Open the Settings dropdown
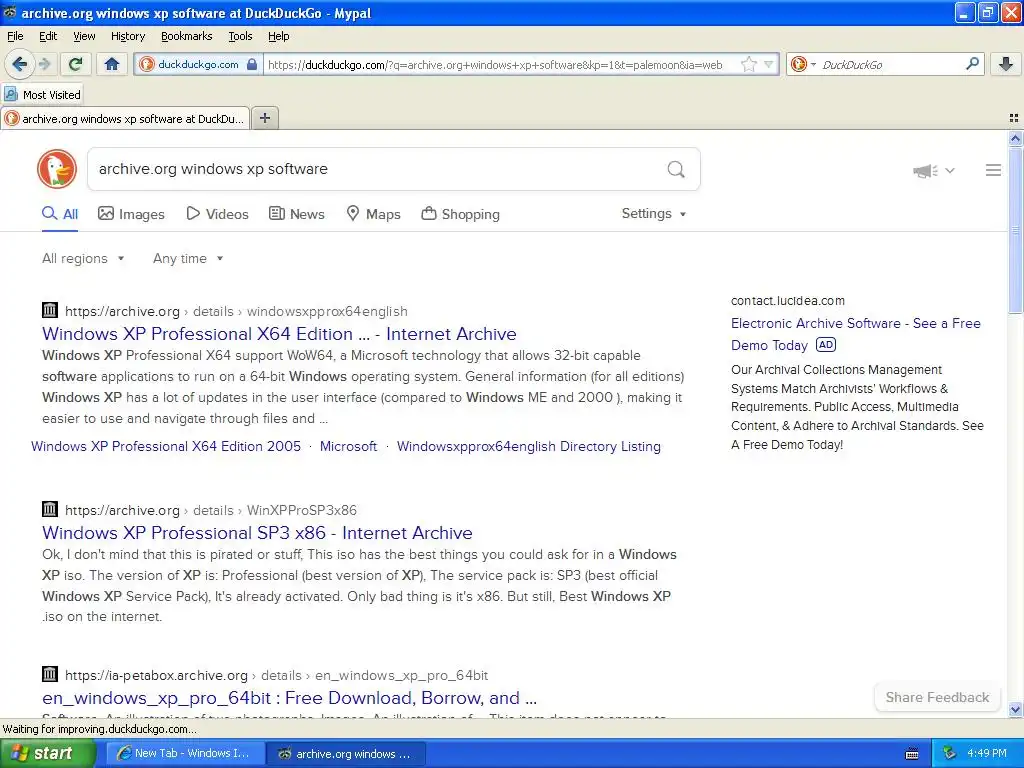Image resolution: width=1024 pixels, height=768 pixels. (654, 214)
